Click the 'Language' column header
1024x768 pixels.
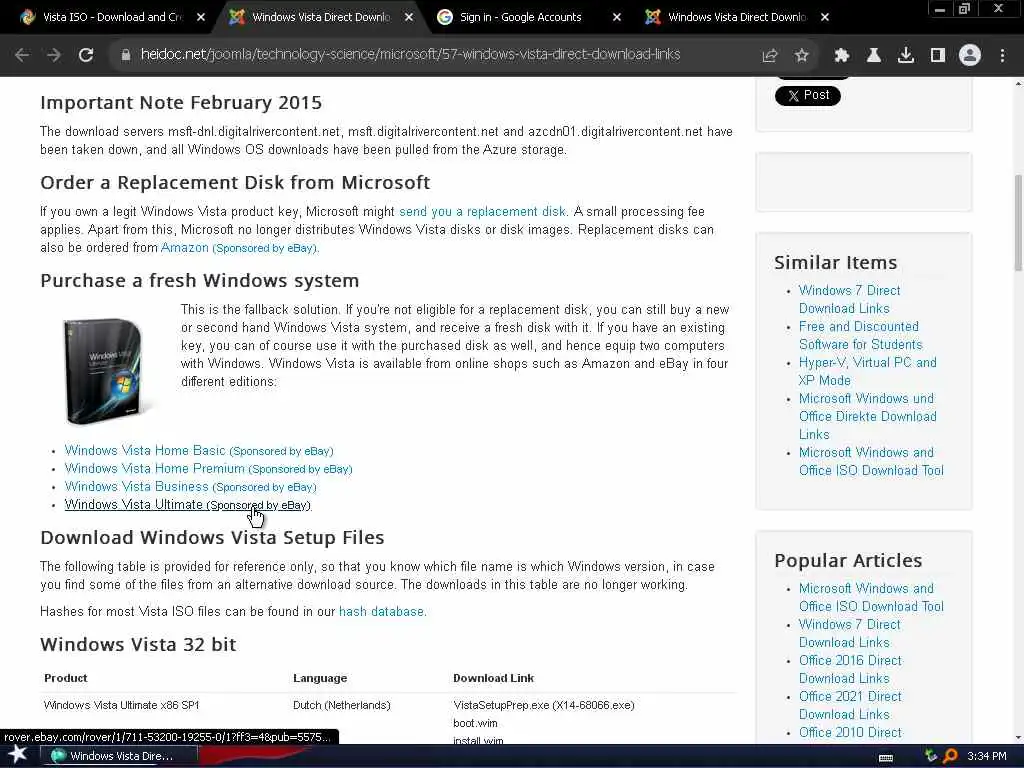point(319,678)
